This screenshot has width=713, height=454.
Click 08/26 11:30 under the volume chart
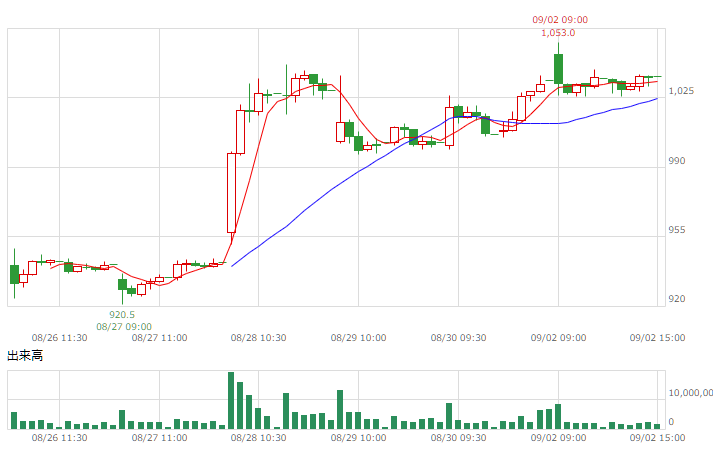click(60, 438)
